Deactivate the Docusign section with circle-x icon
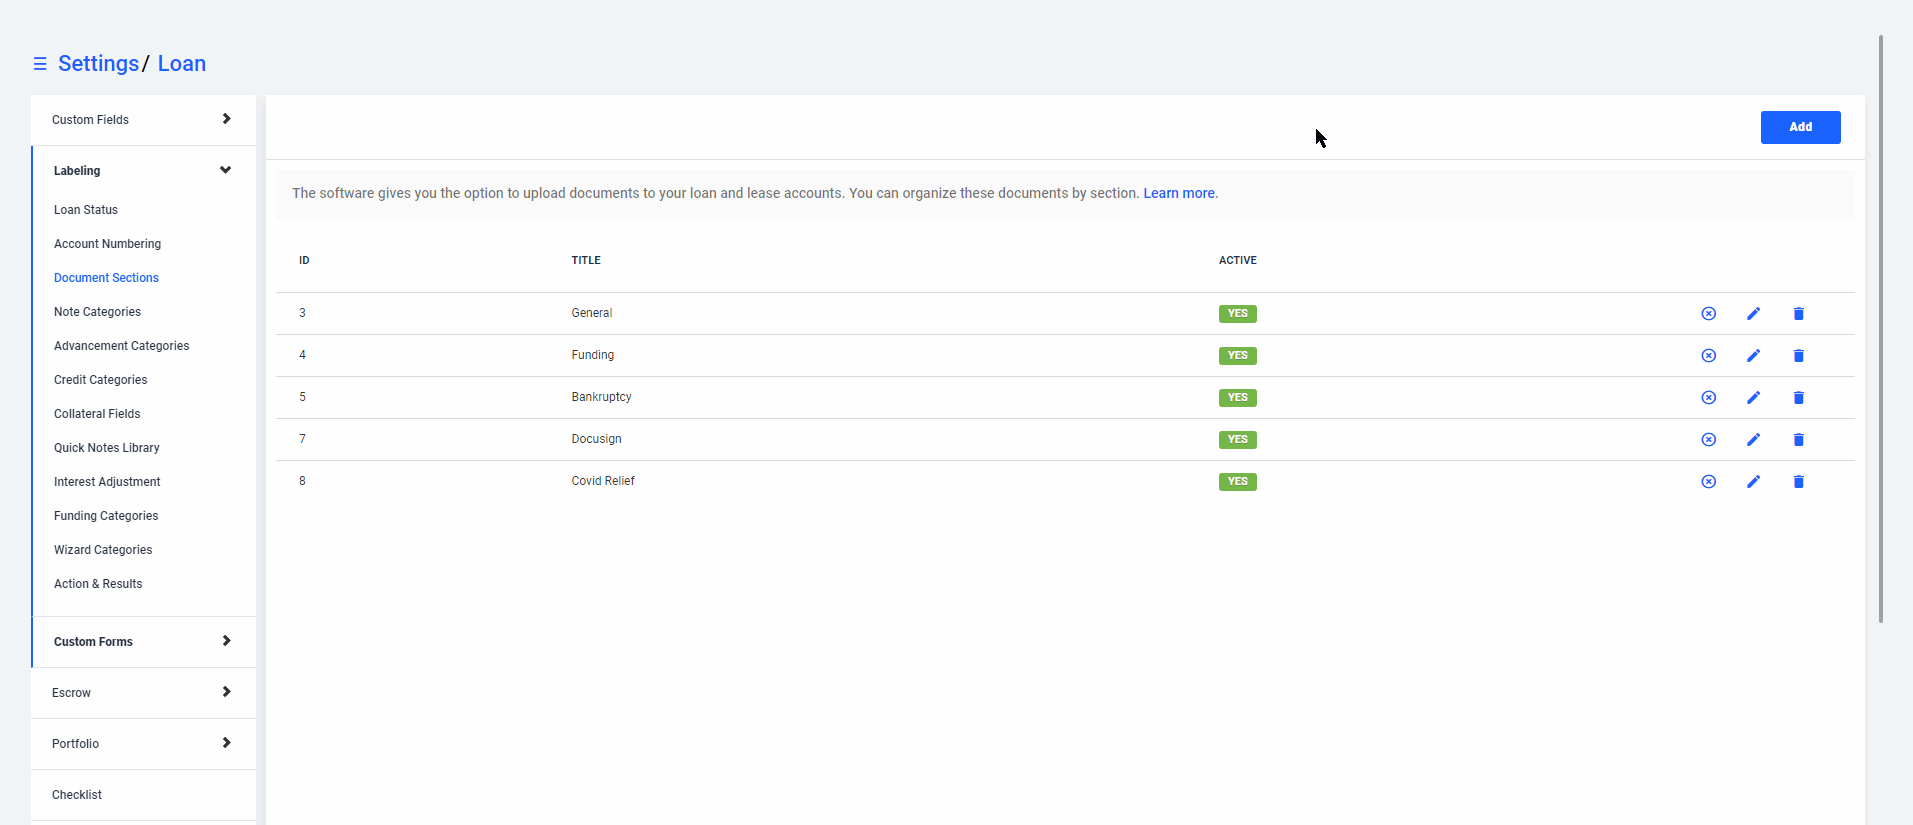 tap(1709, 440)
